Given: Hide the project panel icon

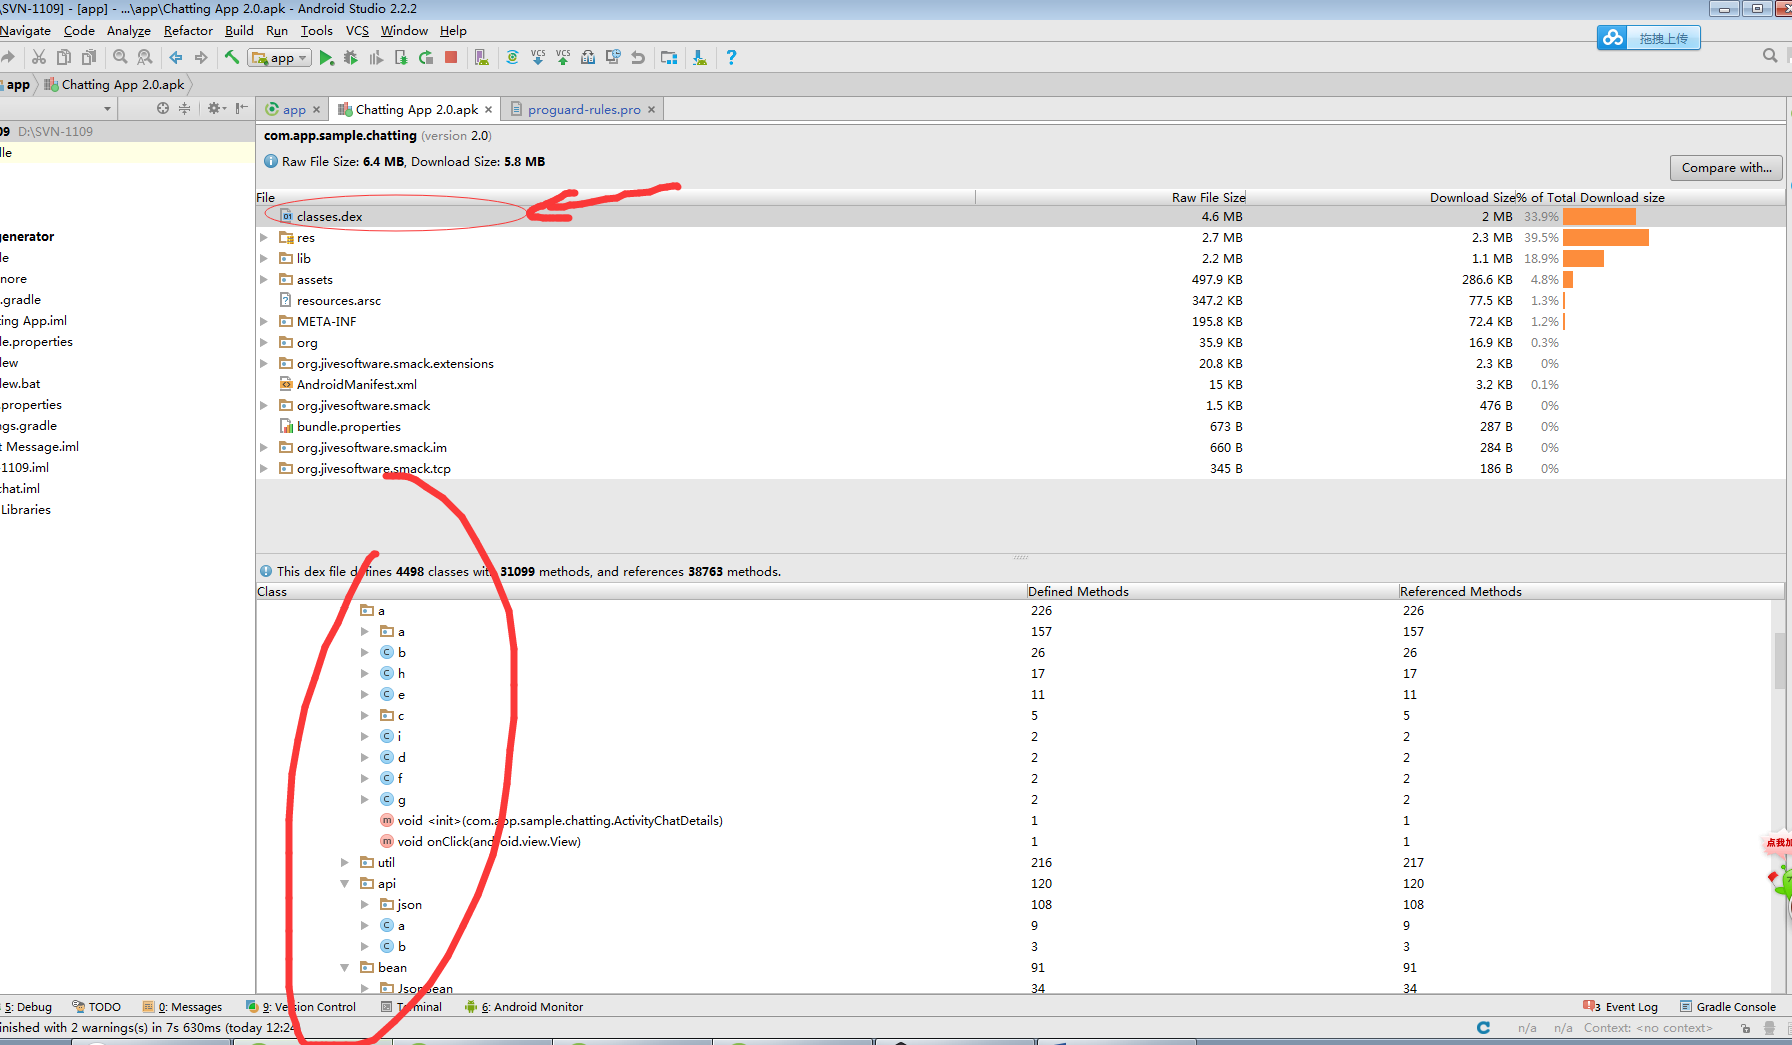Looking at the screenshot, I should coord(241,108).
